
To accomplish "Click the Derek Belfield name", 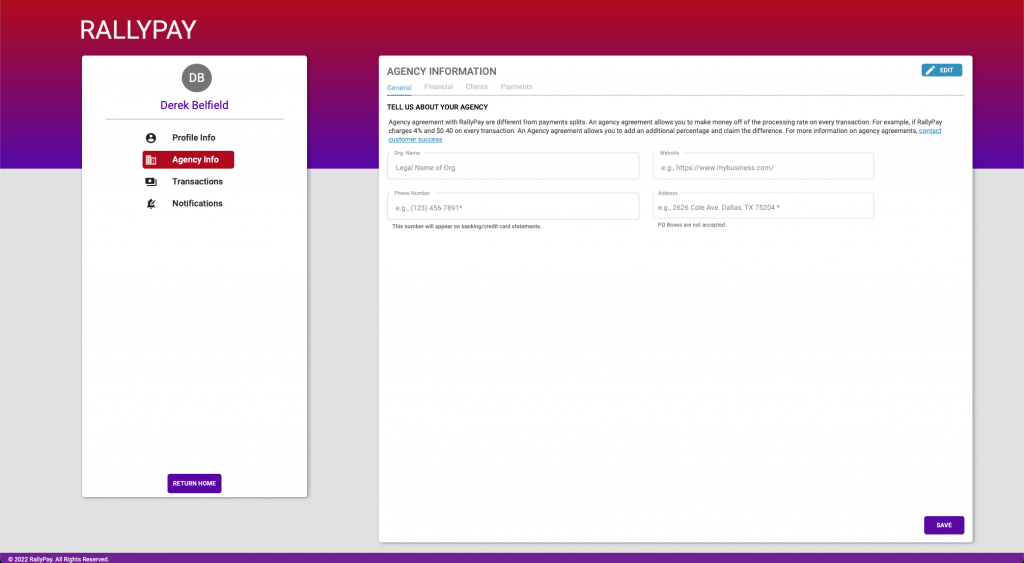I will [195, 105].
